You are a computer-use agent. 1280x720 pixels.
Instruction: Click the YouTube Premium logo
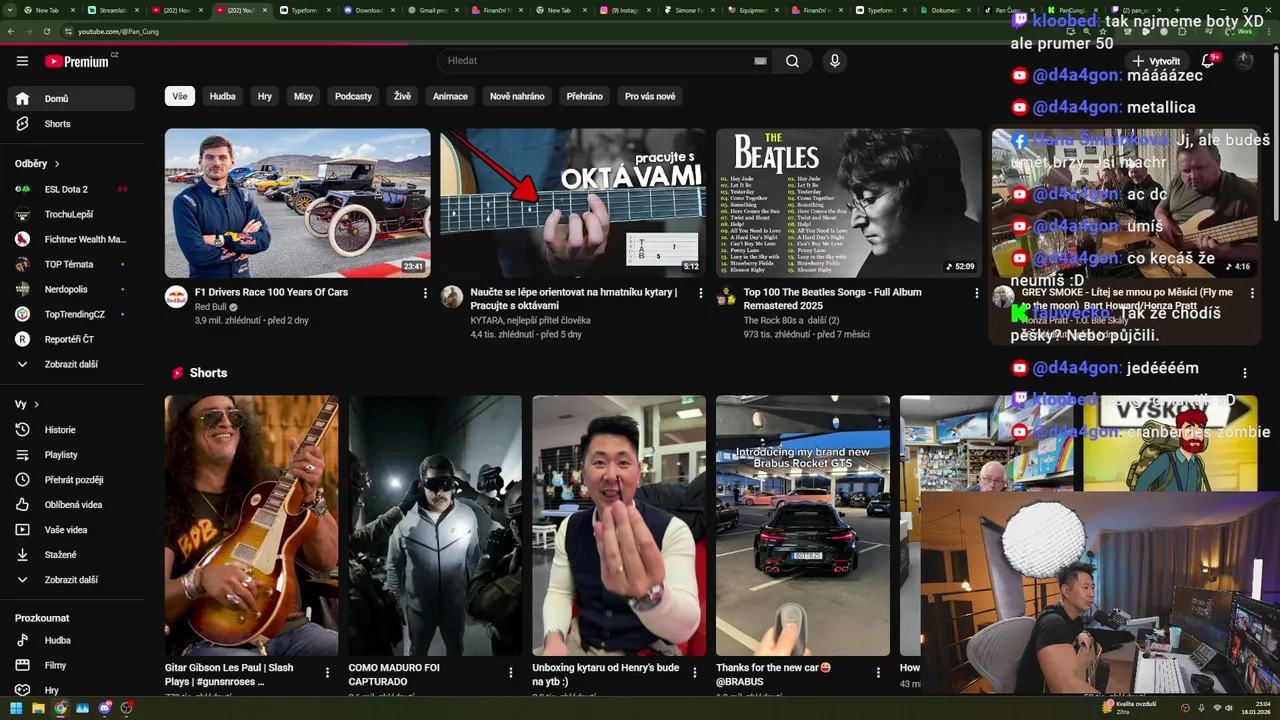coord(79,61)
